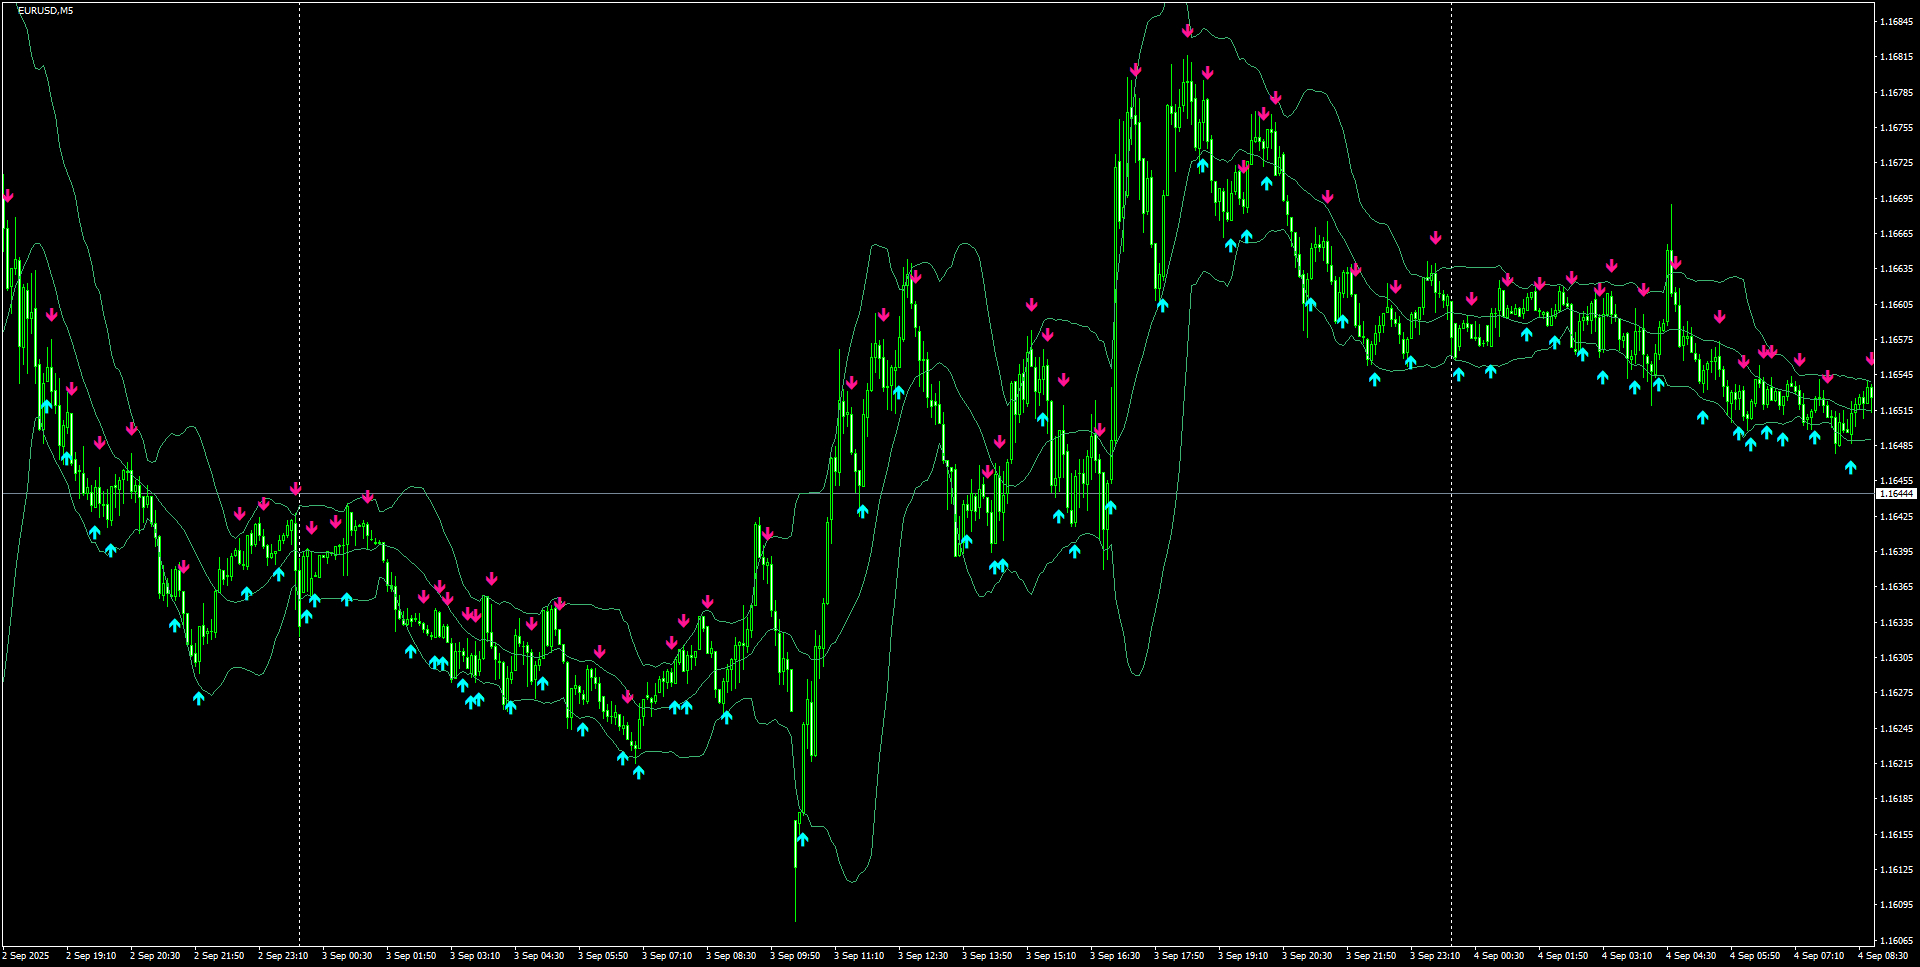1920x967 pixels.
Task: Select the 3 Sep 16:30 time label on the bottom axis
Action: (x=1118, y=956)
